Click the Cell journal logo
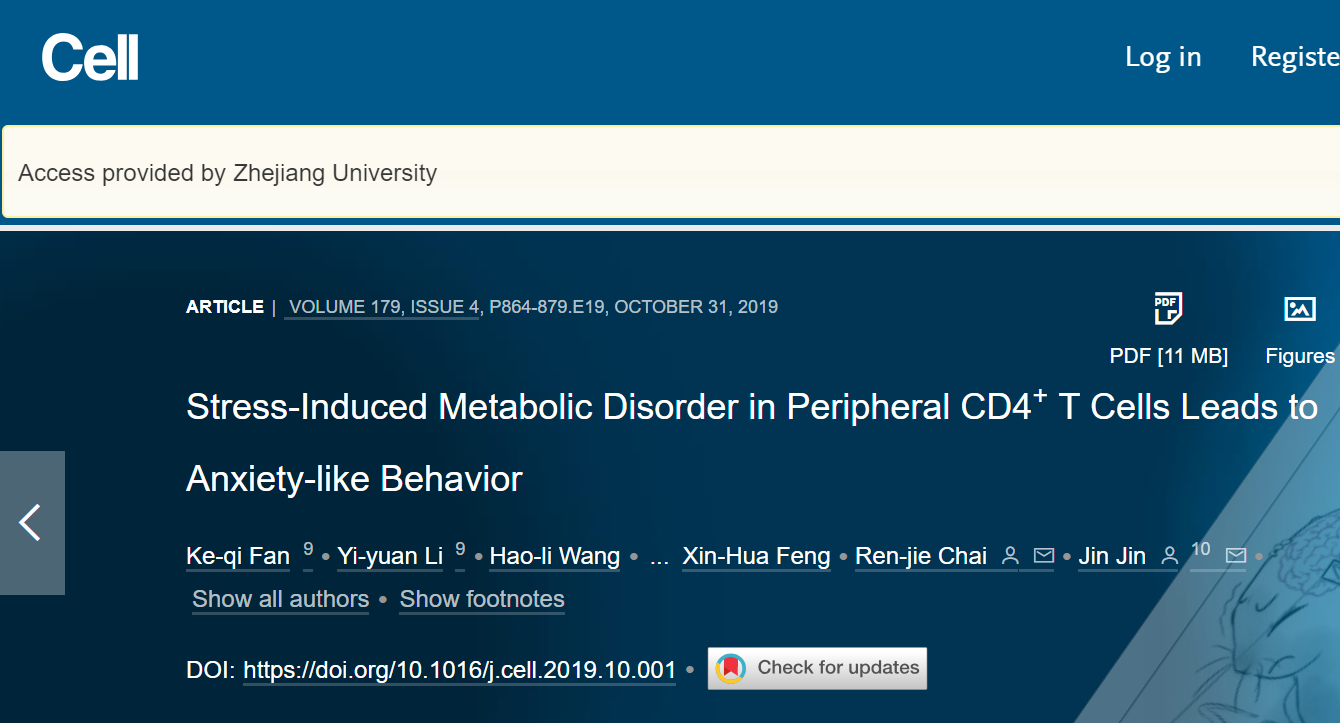Viewport: 1340px width, 723px height. (x=90, y=57)
